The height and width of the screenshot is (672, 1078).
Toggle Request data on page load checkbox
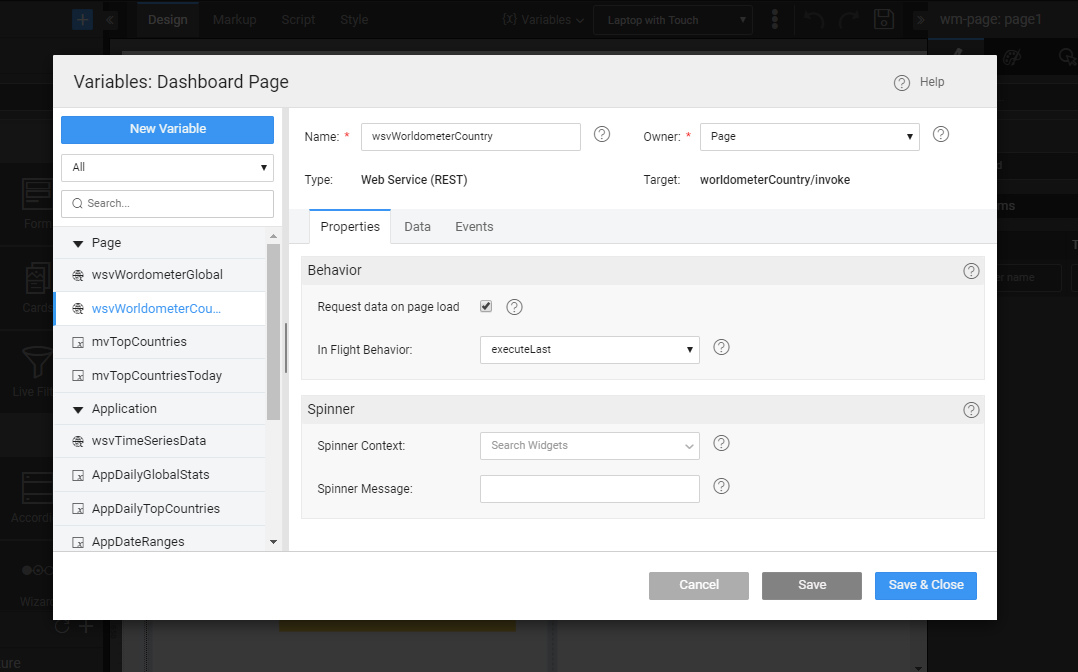pyautogui.click(x=486, y=306)
